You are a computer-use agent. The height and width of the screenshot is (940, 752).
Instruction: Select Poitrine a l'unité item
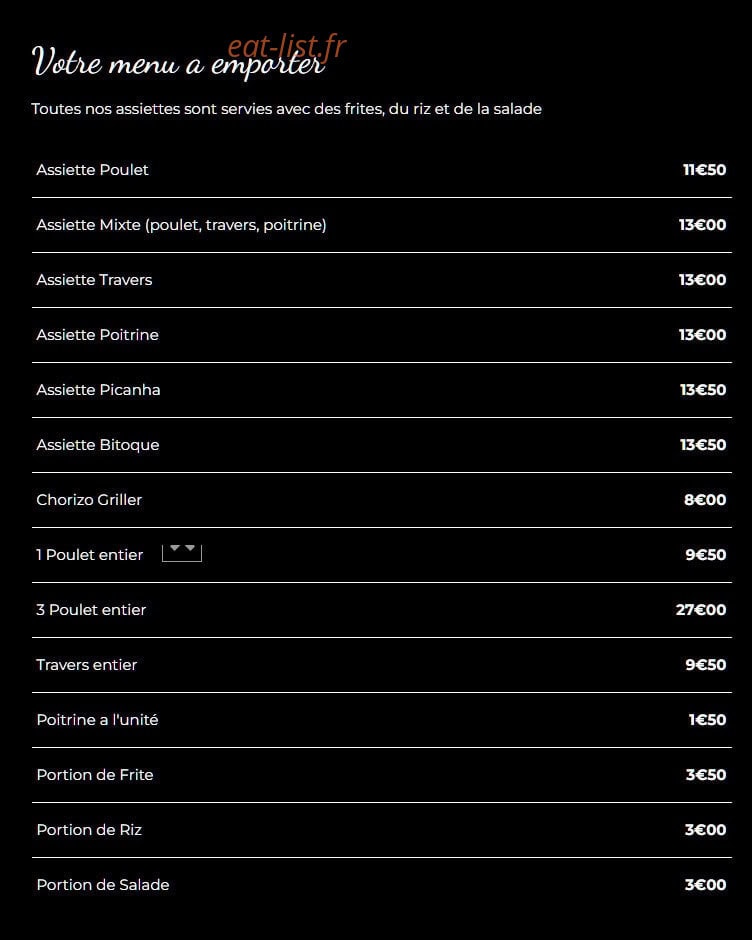tap(381, 720)
